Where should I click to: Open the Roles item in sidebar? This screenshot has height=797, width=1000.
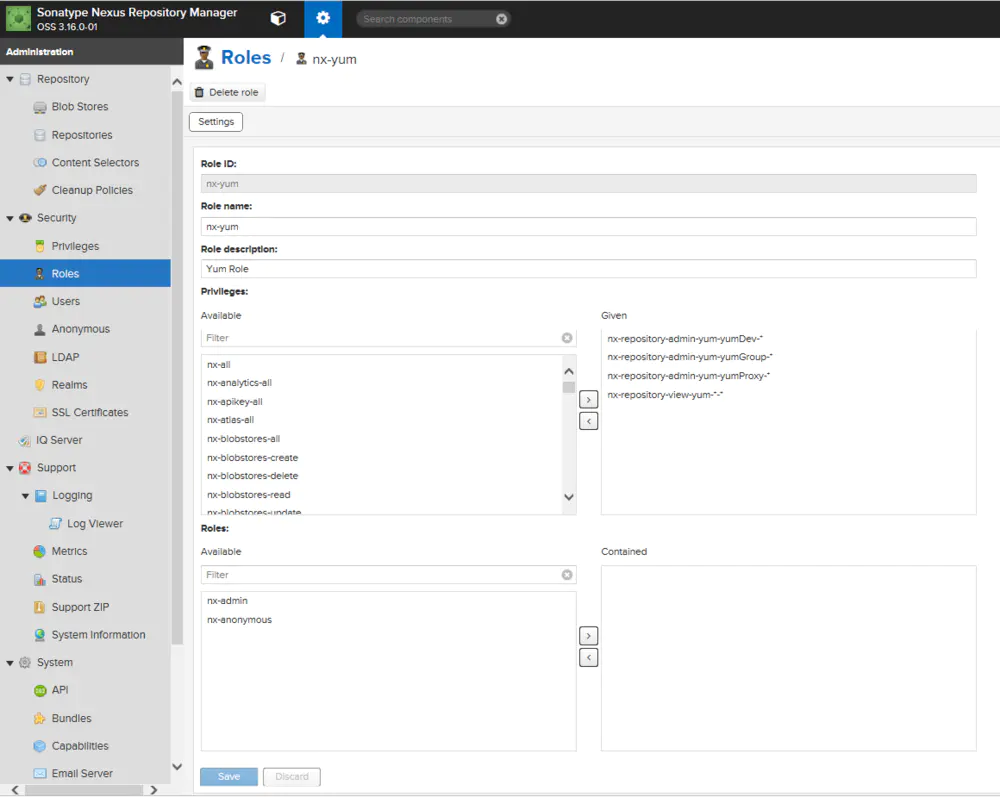coord(85,274)
